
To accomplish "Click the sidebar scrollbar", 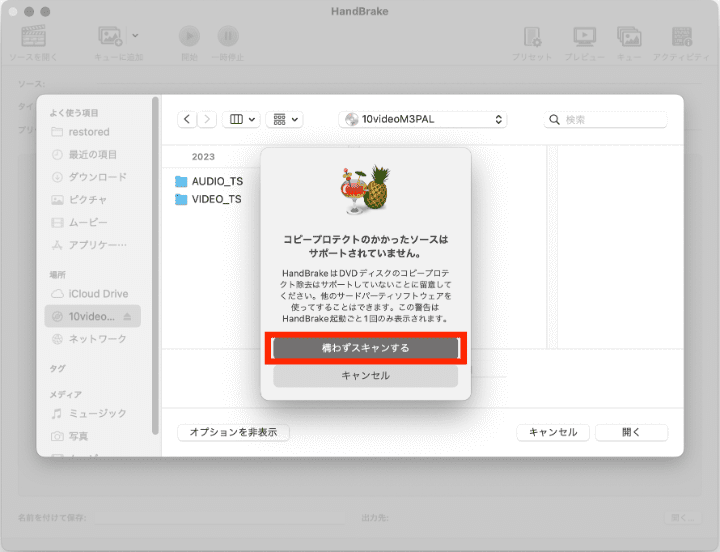I will [x=155, y=265].
